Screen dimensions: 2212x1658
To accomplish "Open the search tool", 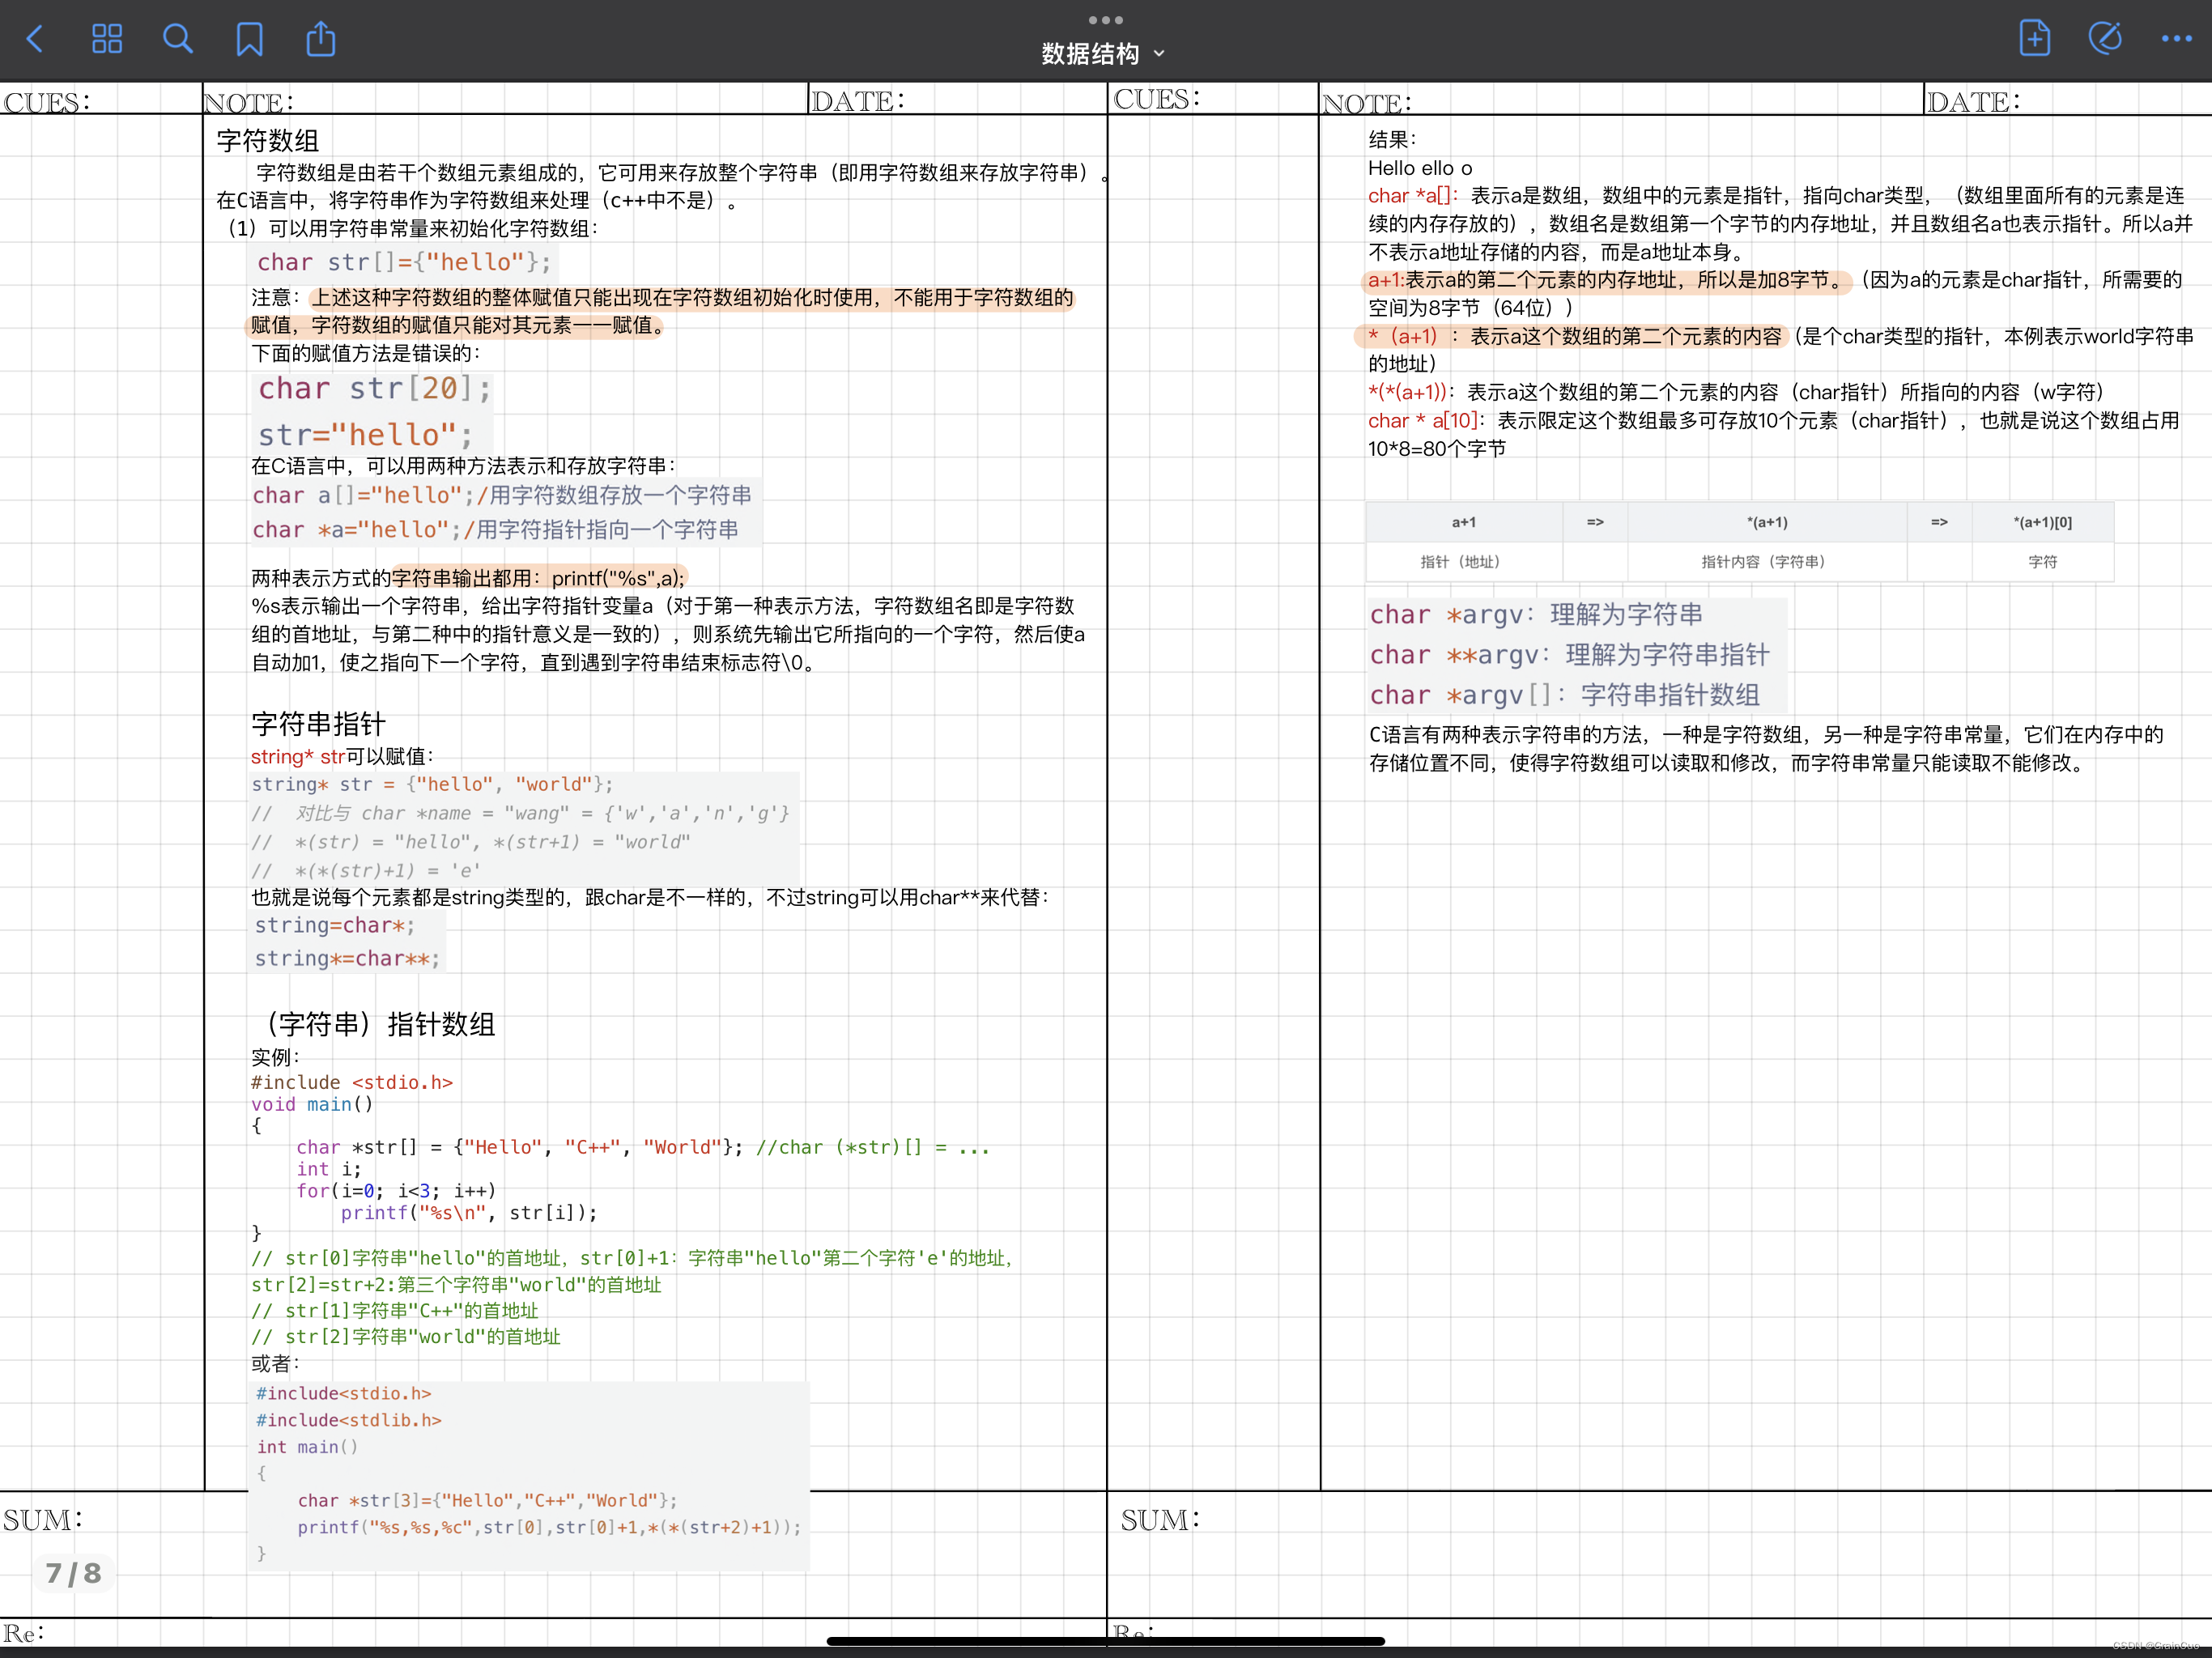I will pos(178,39).
